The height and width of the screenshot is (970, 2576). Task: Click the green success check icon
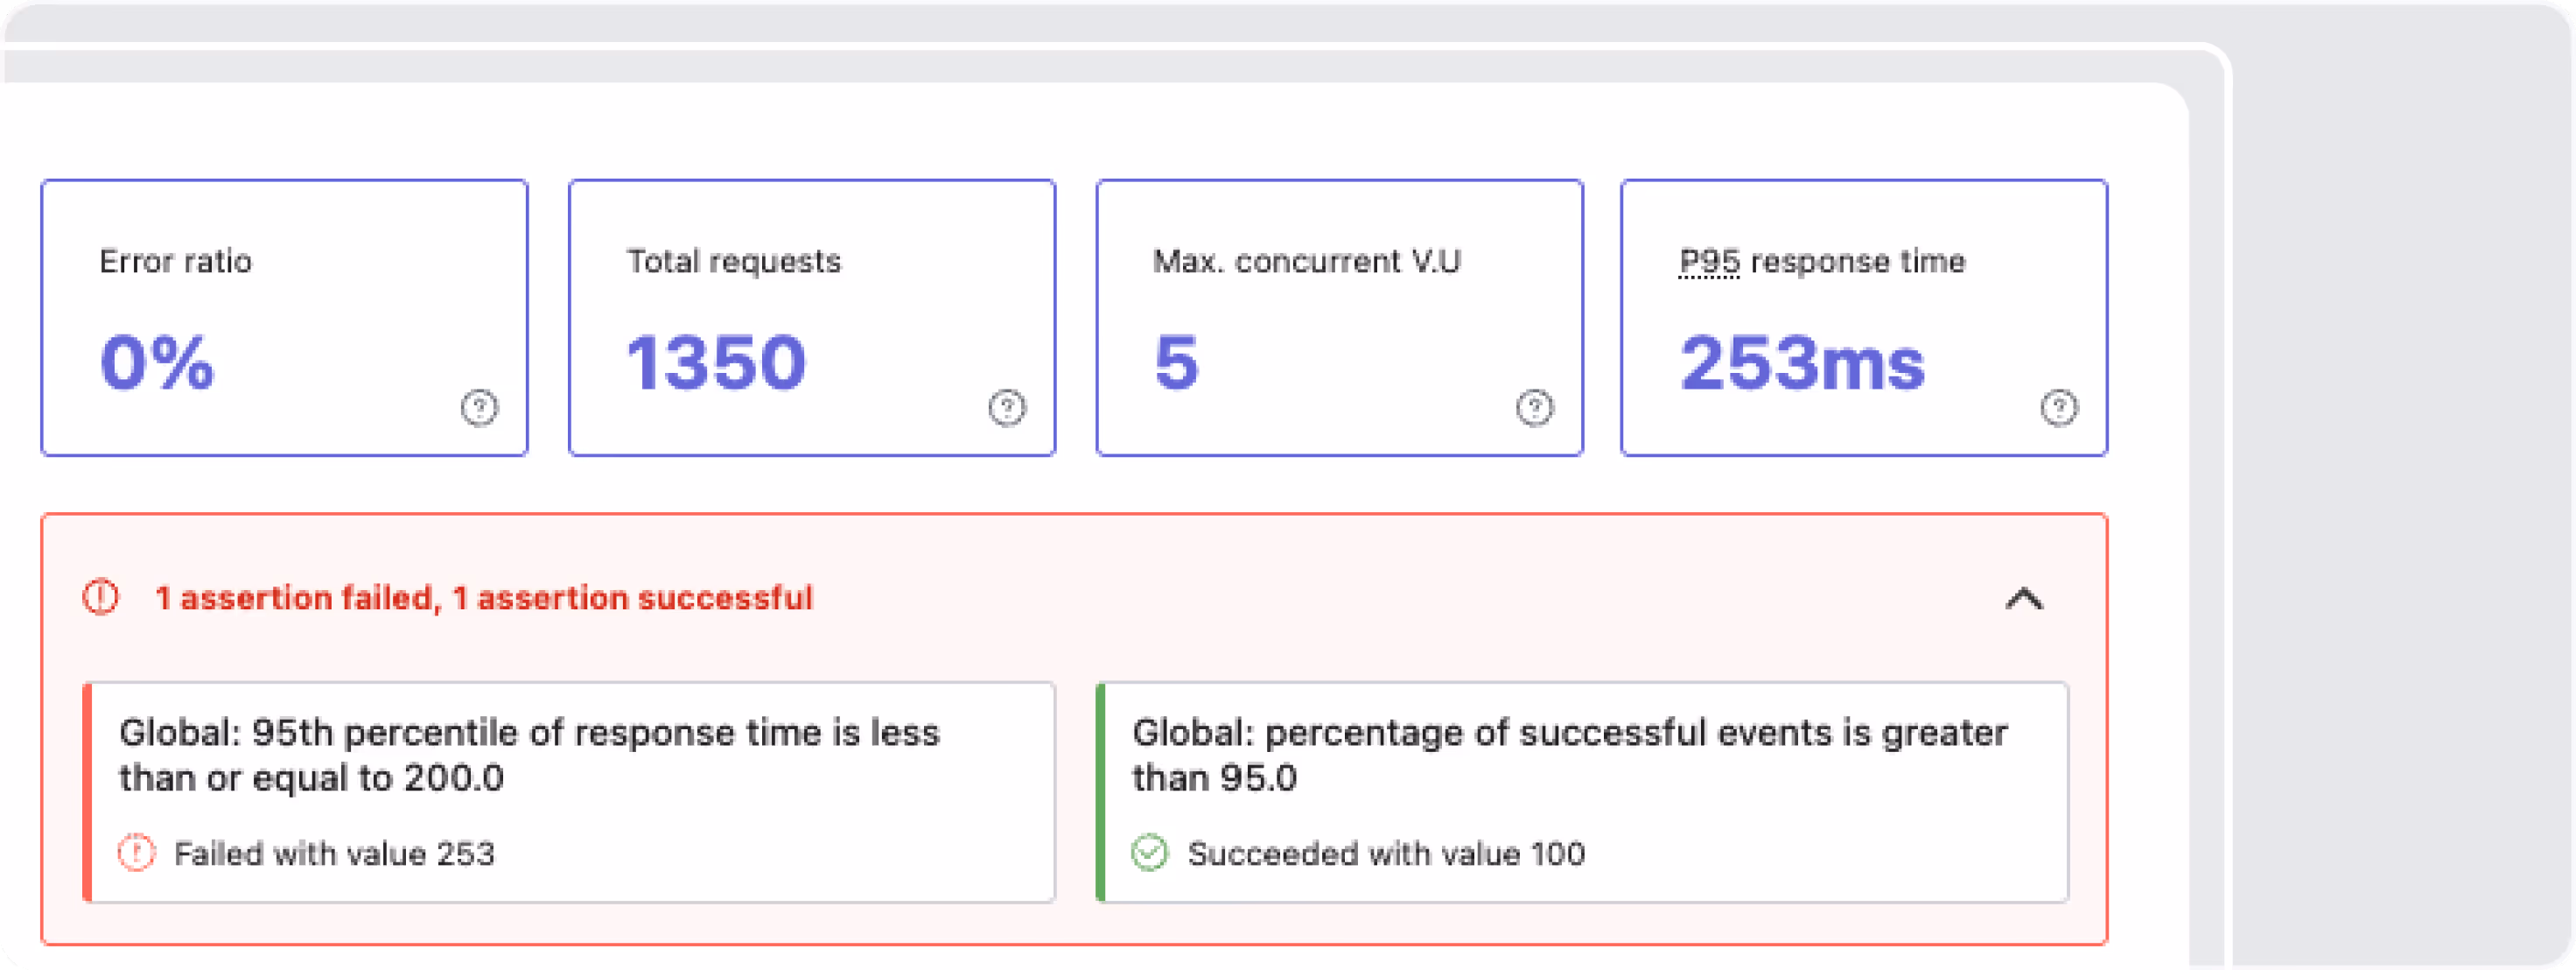pos(1149,853)
